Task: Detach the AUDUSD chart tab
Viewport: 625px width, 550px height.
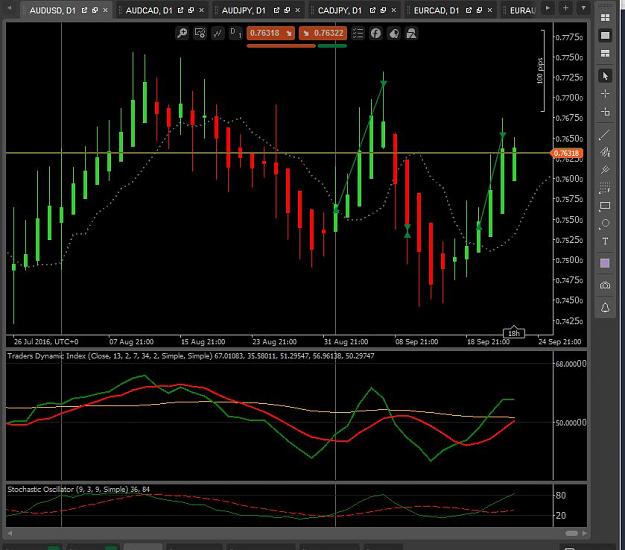Action: tap(85, 10)
